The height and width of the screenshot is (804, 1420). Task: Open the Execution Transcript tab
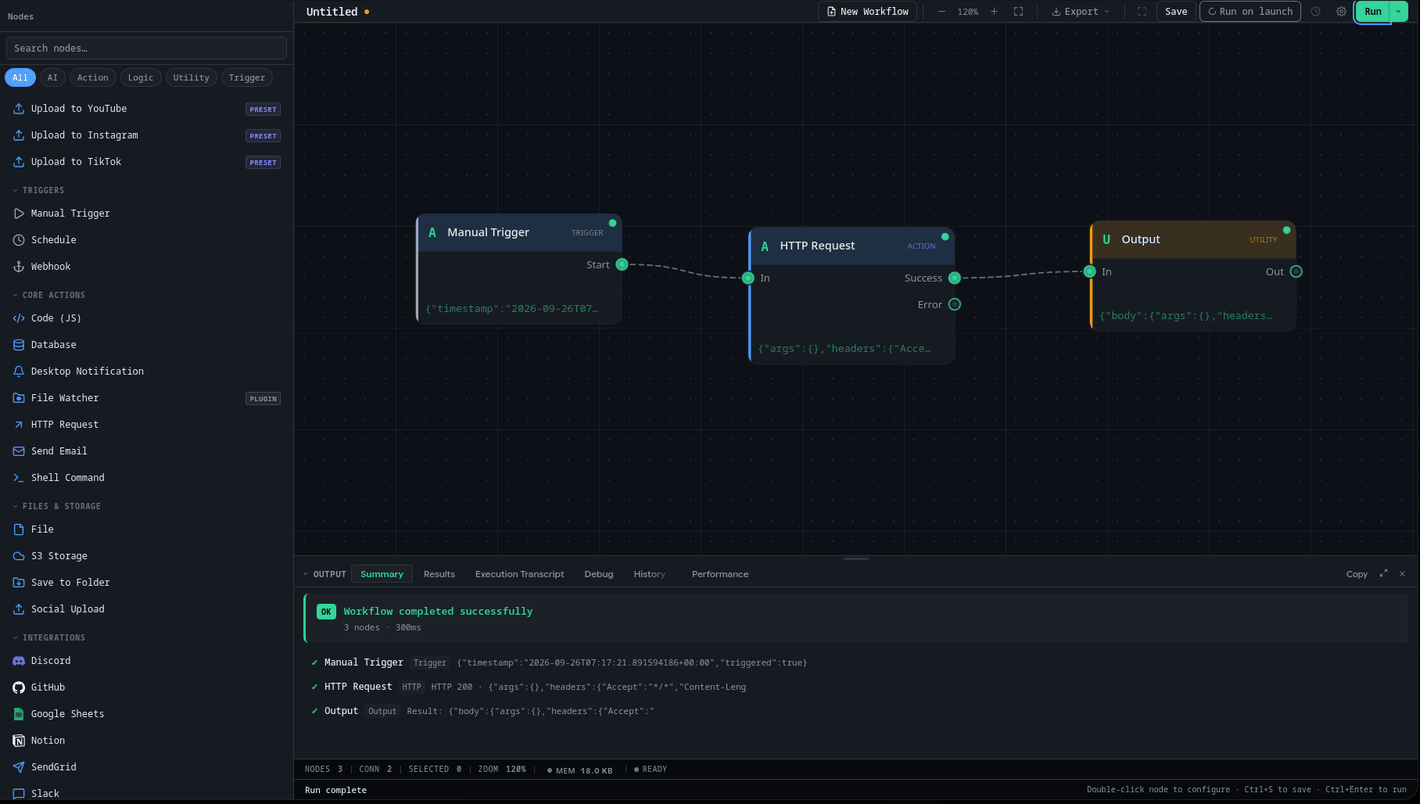[x=520, y=574]
